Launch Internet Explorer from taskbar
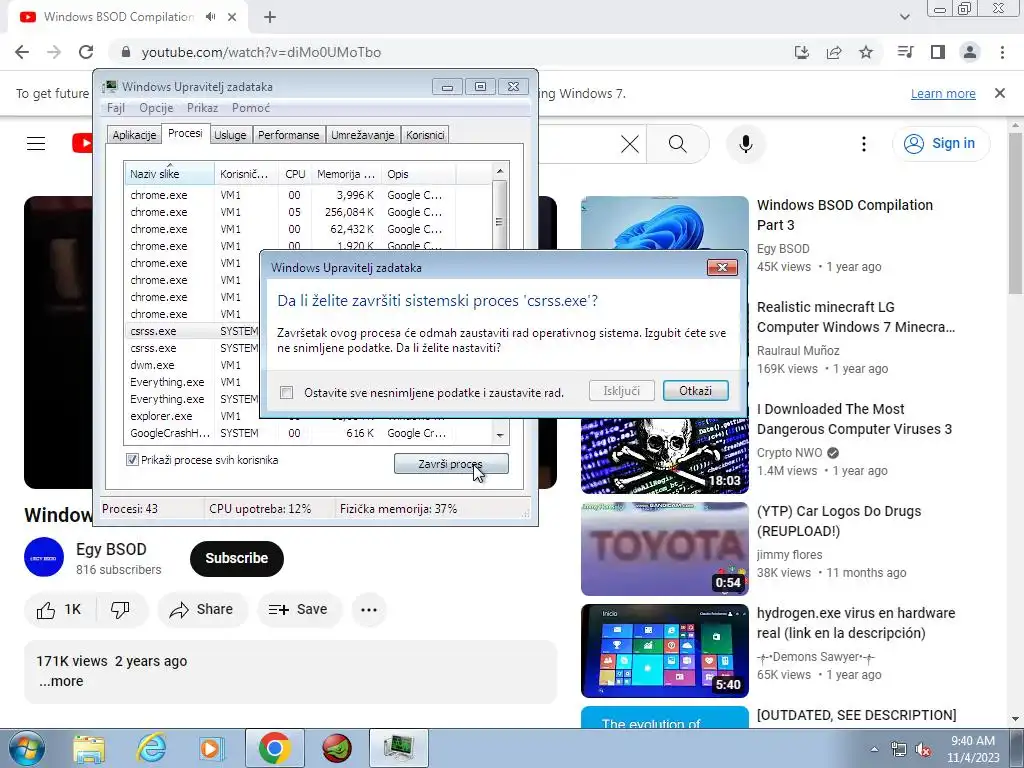 (151, 748)
